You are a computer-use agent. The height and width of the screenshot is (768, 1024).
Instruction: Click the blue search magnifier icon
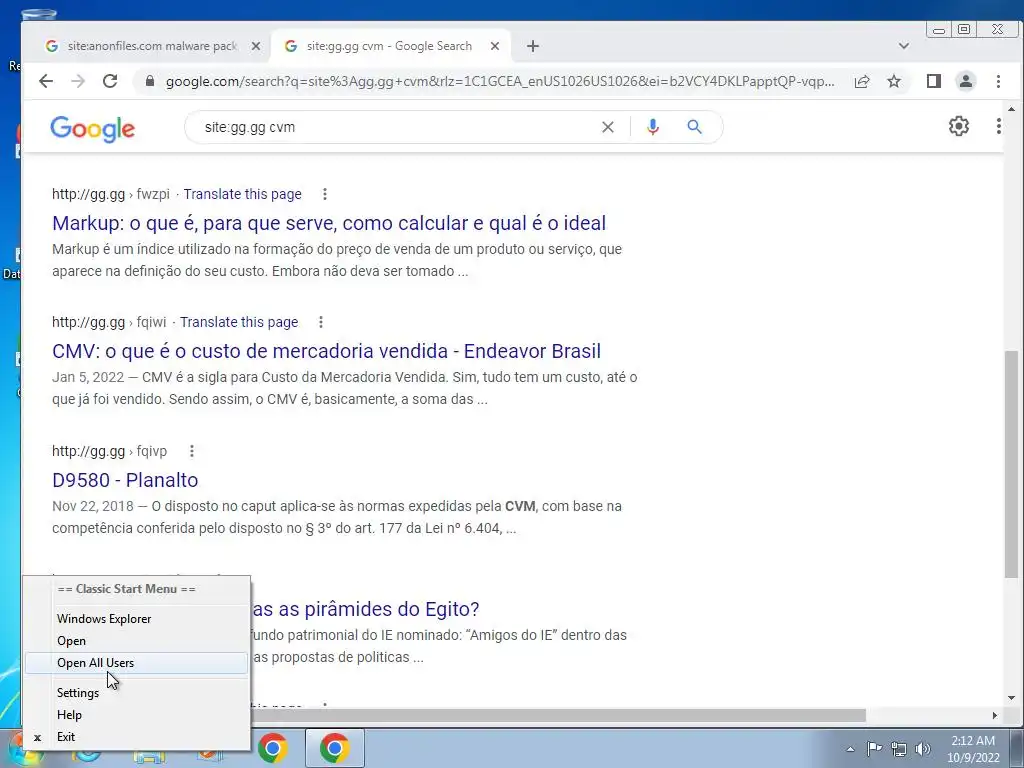(694, 127)
